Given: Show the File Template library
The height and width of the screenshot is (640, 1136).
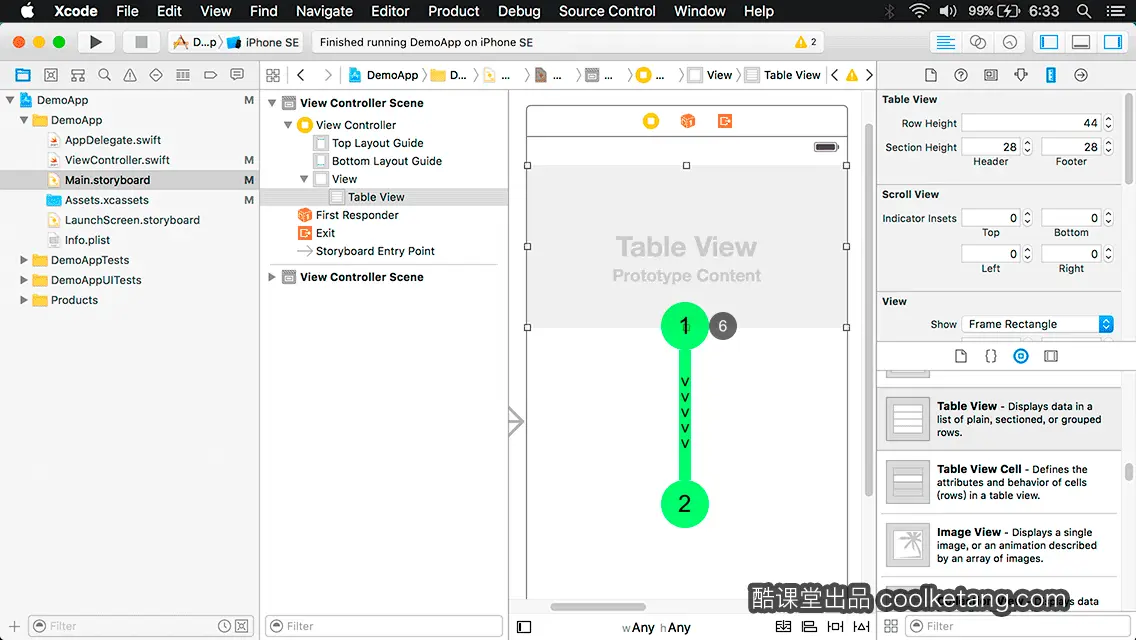Looking at the screenshot, I should 961,356.
